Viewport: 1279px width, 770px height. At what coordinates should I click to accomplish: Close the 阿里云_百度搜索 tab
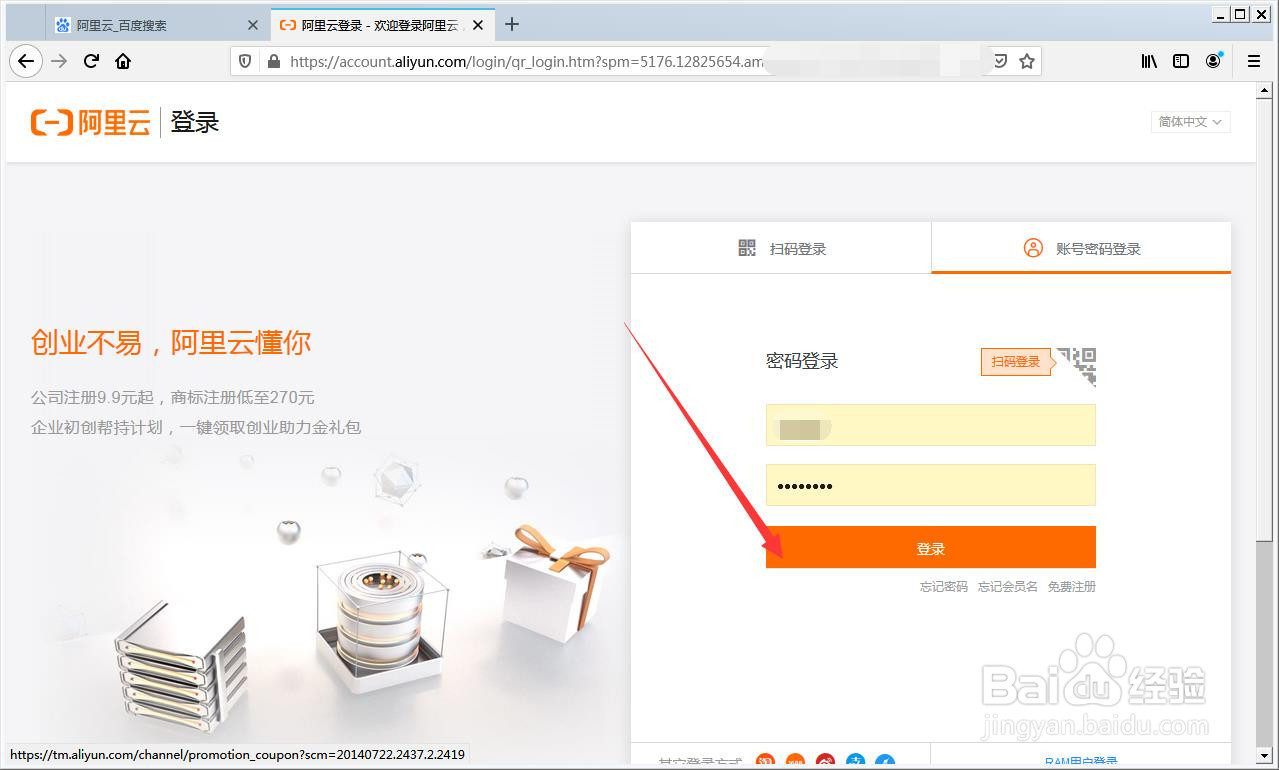(x=253, y=25)
